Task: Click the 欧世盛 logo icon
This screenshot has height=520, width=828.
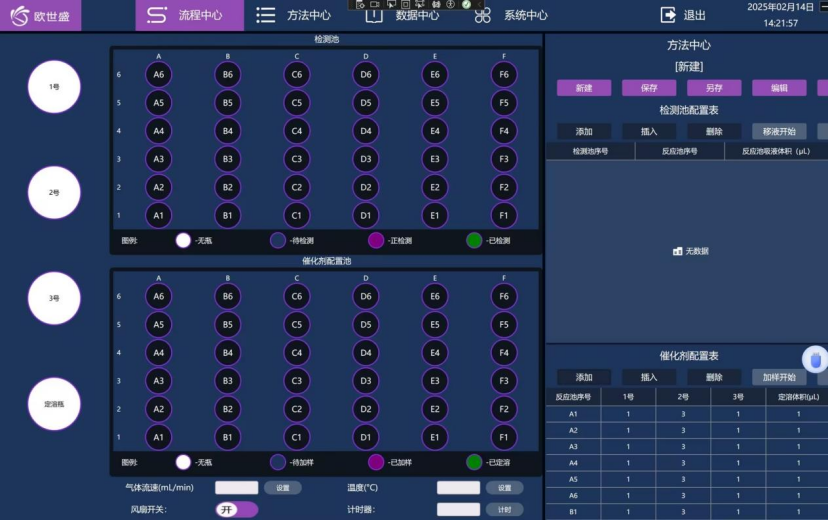Action: [x=20, y=16]
